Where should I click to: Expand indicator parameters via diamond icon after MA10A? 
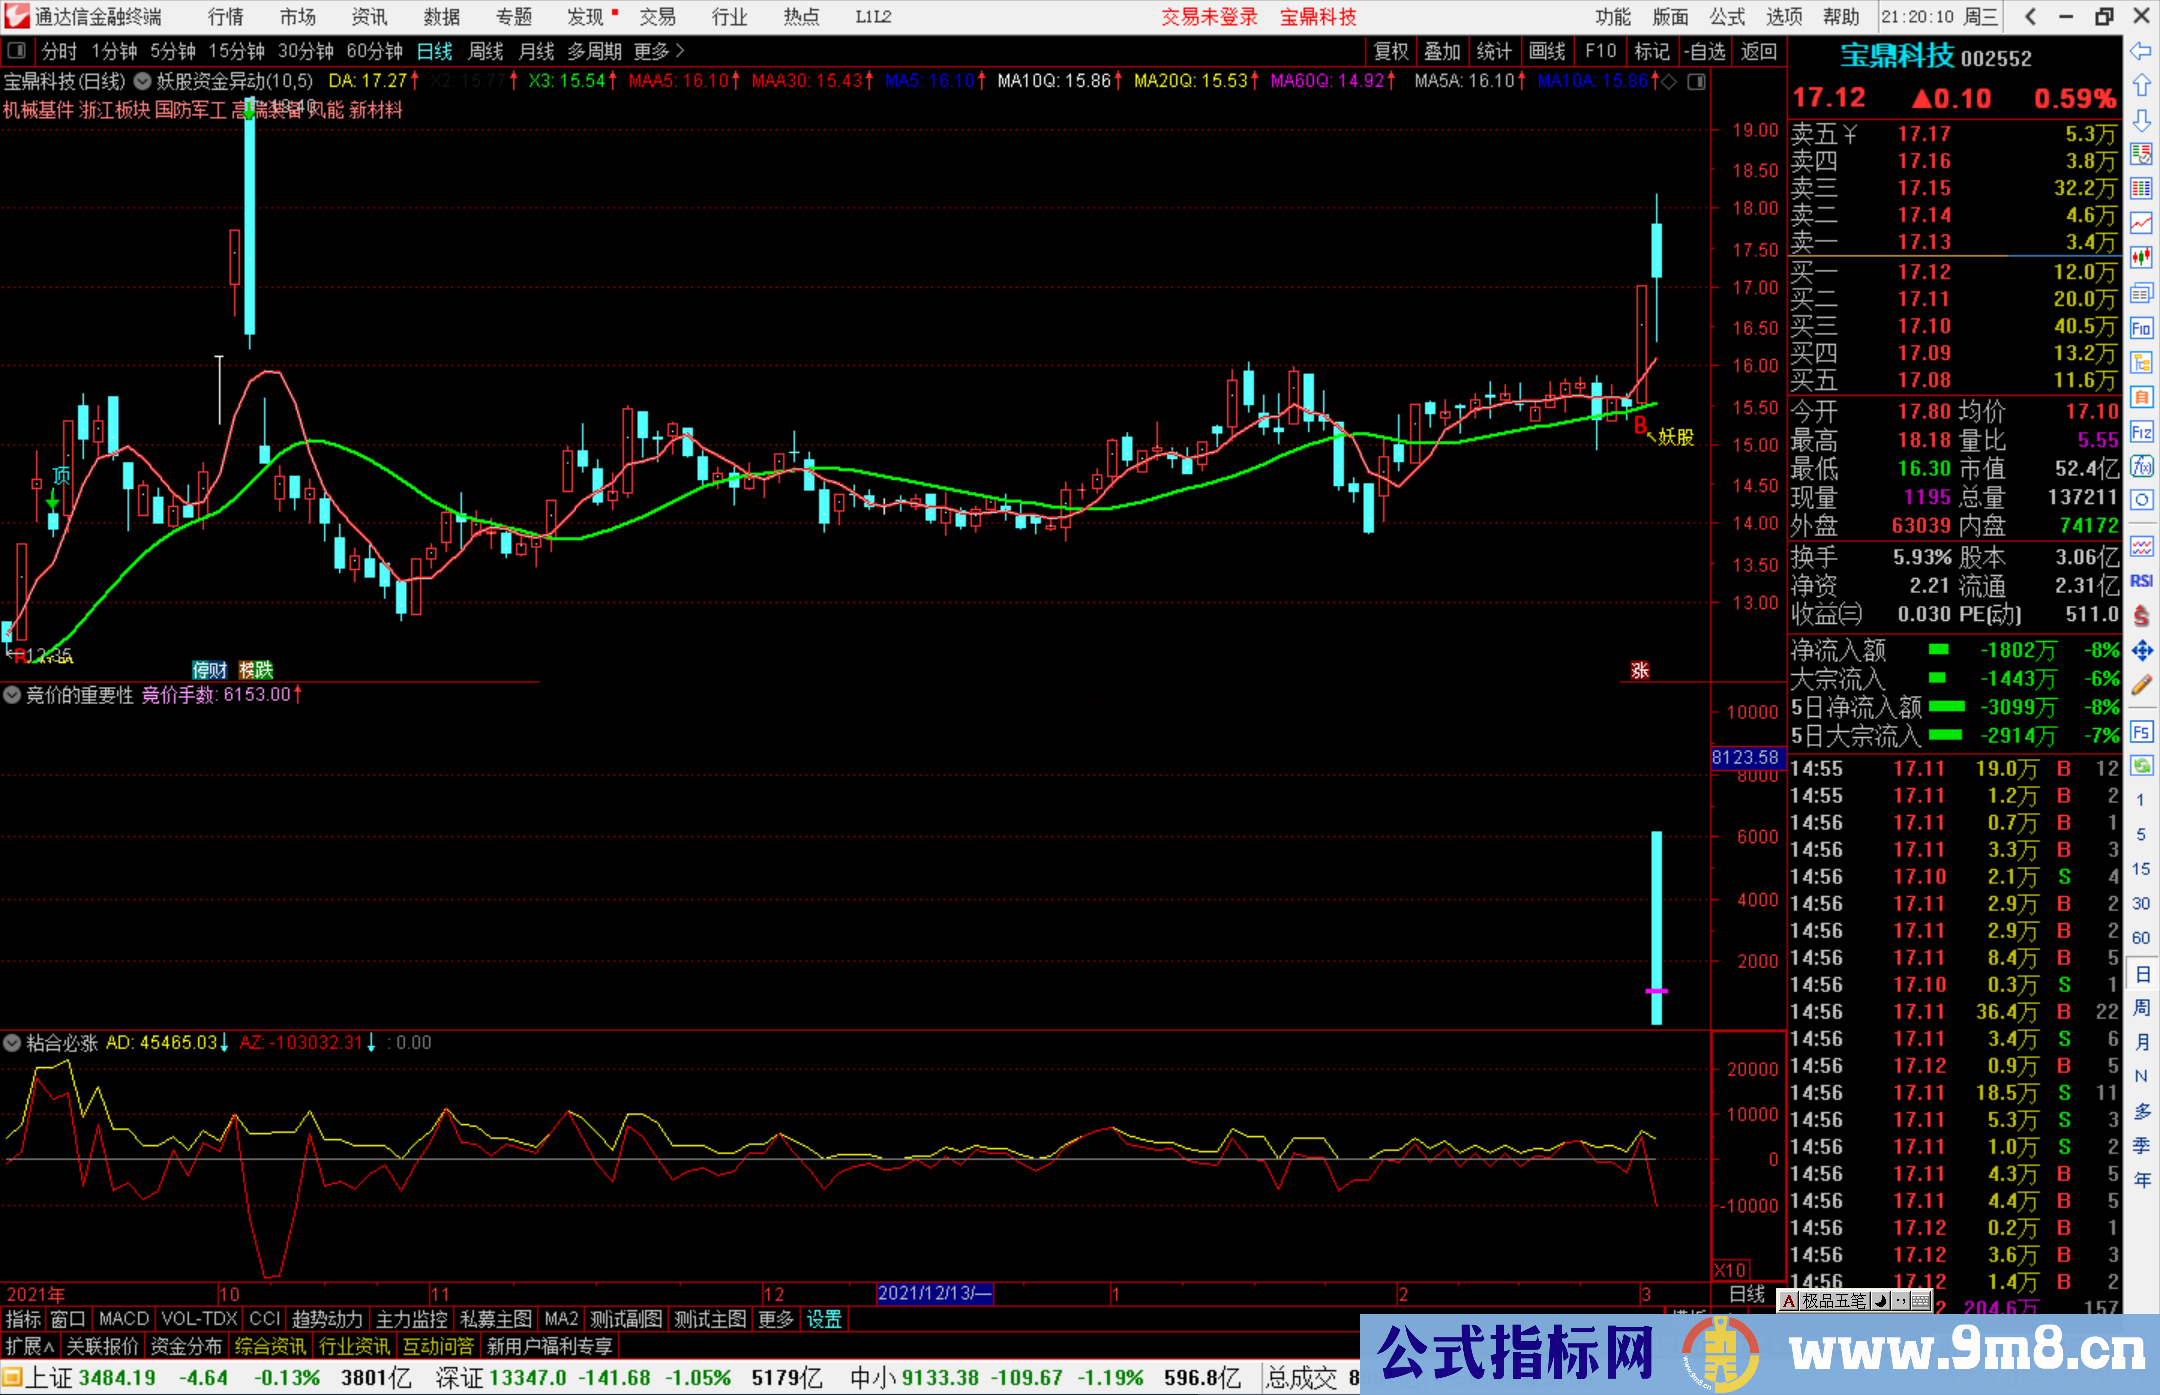click(x=1667, y=82)
